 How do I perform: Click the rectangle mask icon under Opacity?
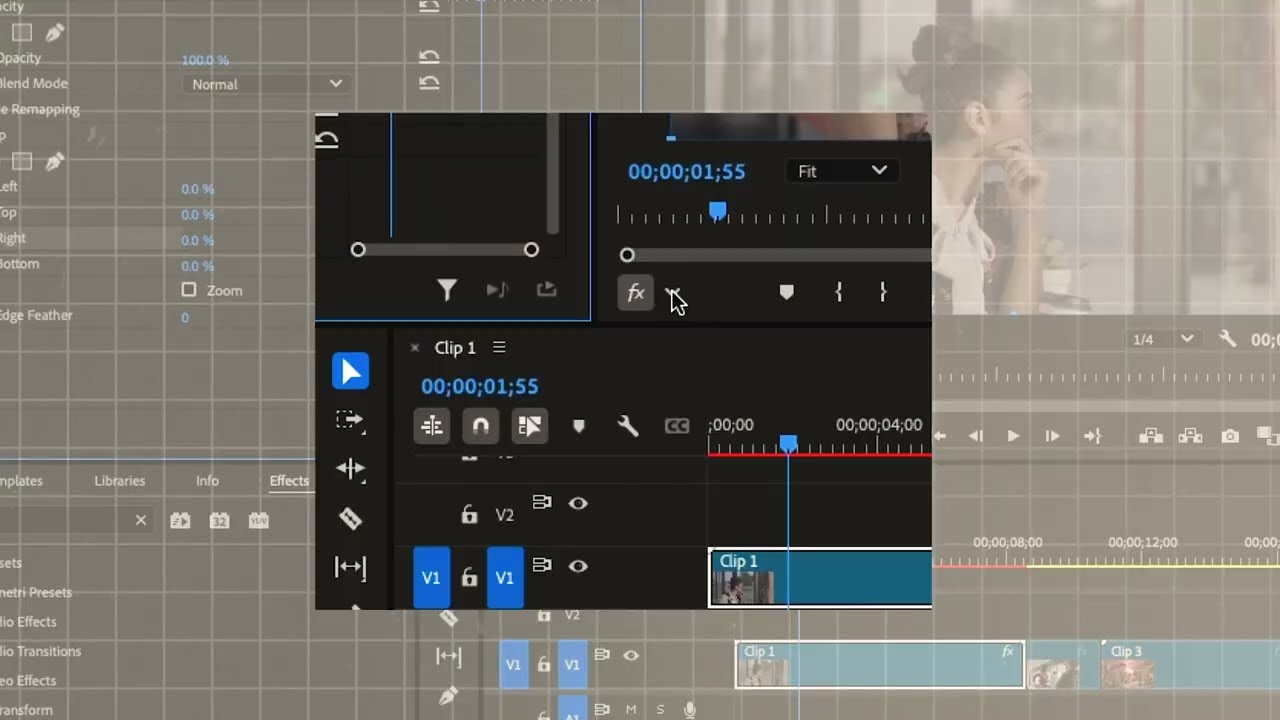(x=21, y=33)
